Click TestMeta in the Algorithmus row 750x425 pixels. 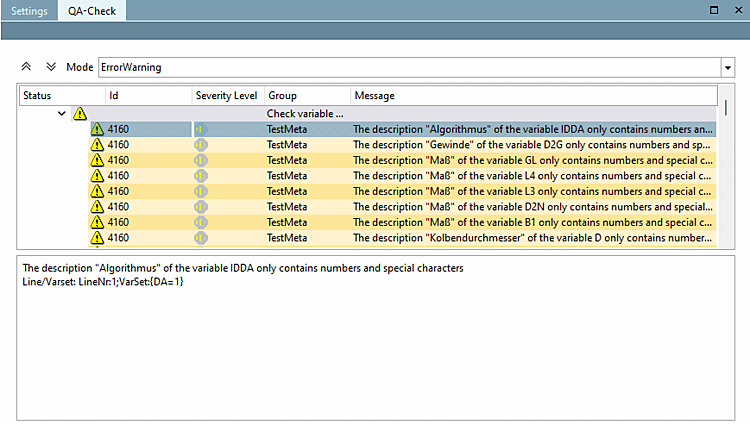point(287,129)
